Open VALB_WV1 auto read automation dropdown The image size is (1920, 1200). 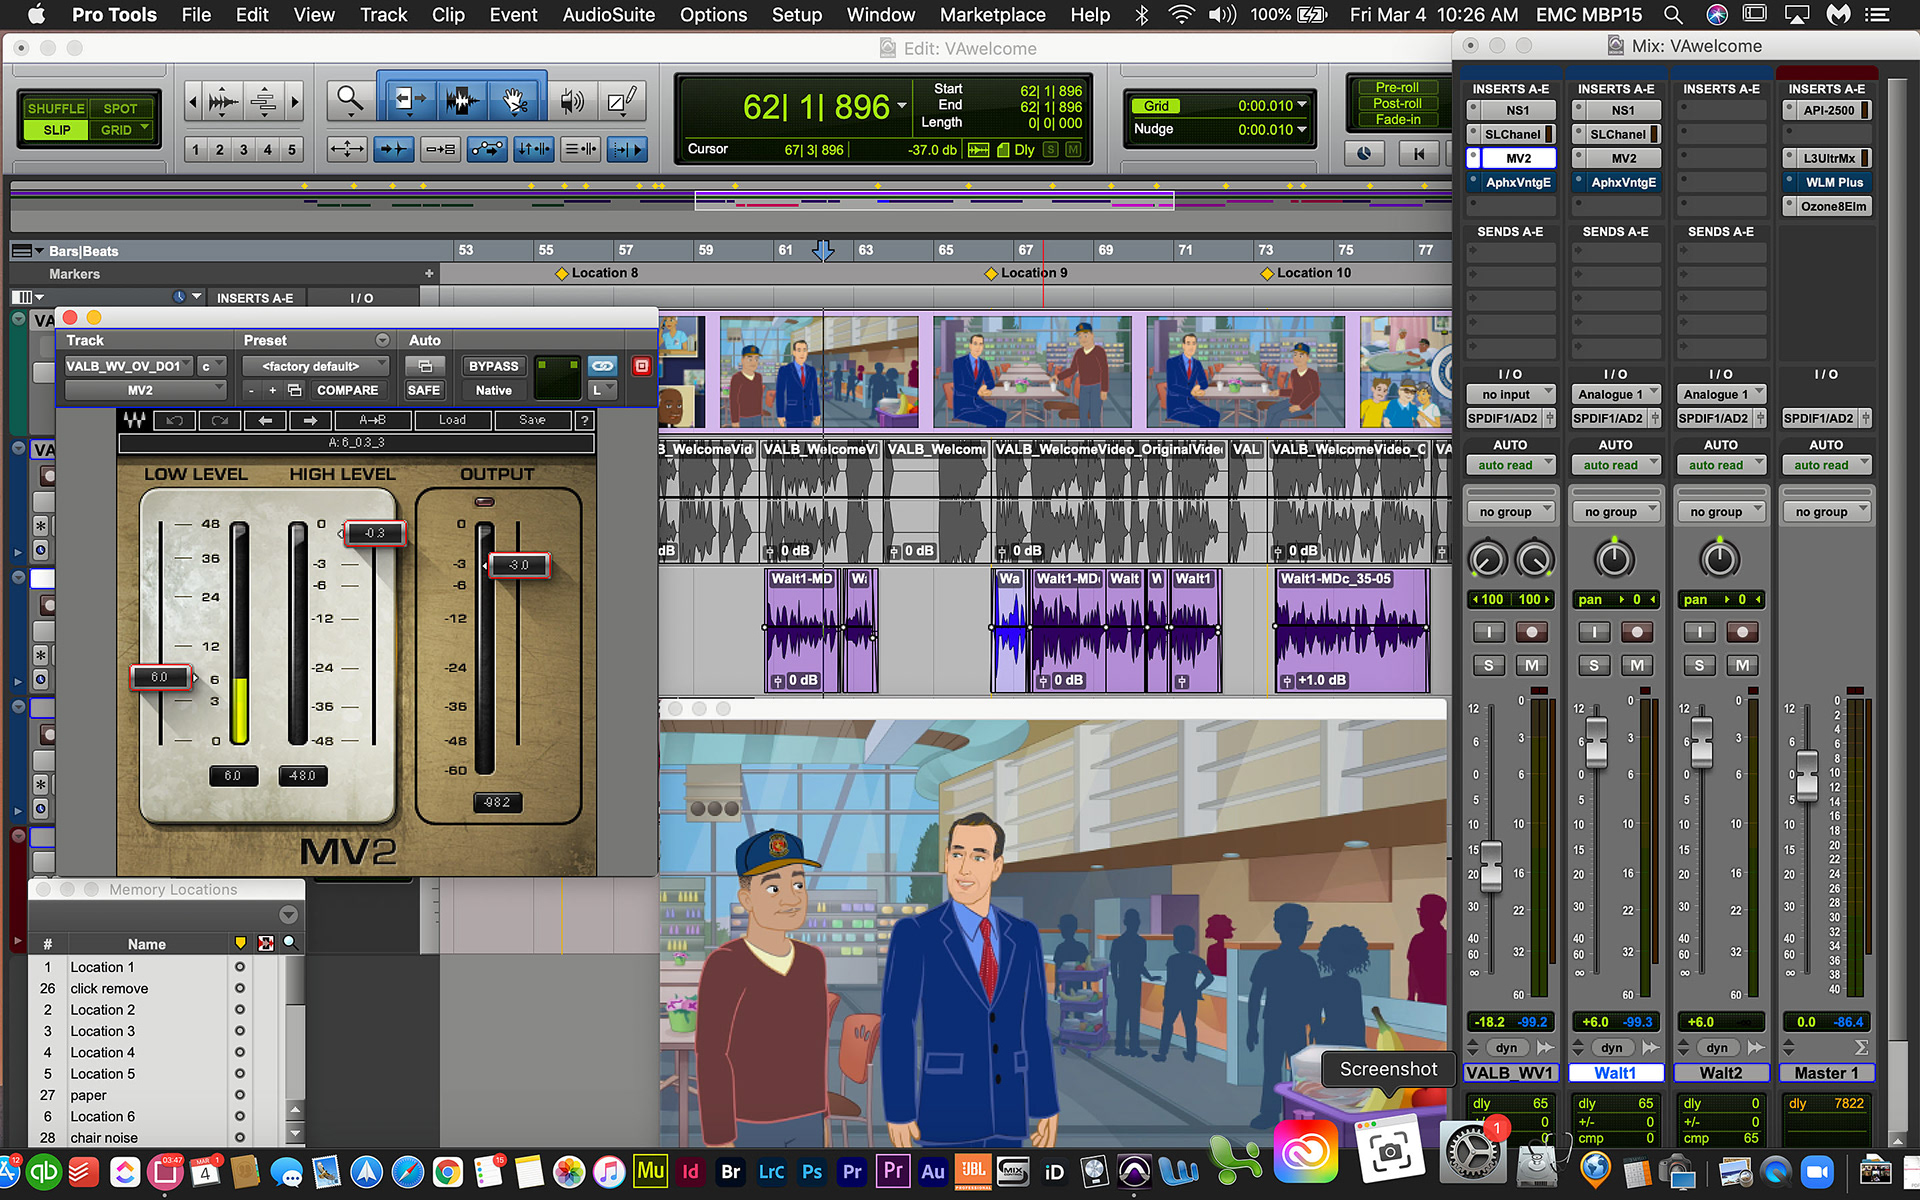(x=1510, y=465)
